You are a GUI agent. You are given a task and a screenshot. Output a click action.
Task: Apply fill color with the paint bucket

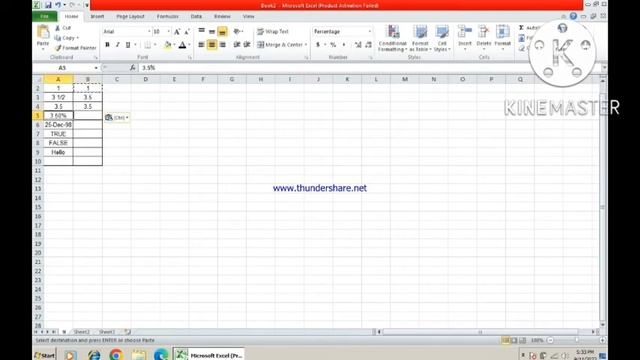point(167,45)
